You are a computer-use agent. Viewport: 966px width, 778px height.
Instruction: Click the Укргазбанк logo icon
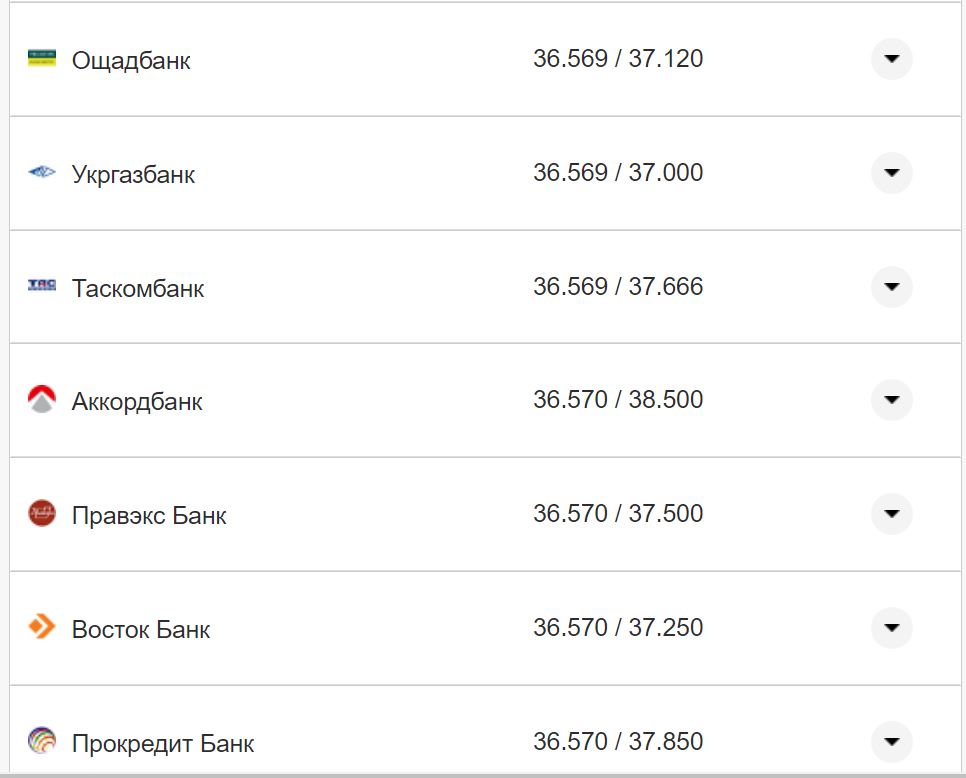(x=42, y=172)
